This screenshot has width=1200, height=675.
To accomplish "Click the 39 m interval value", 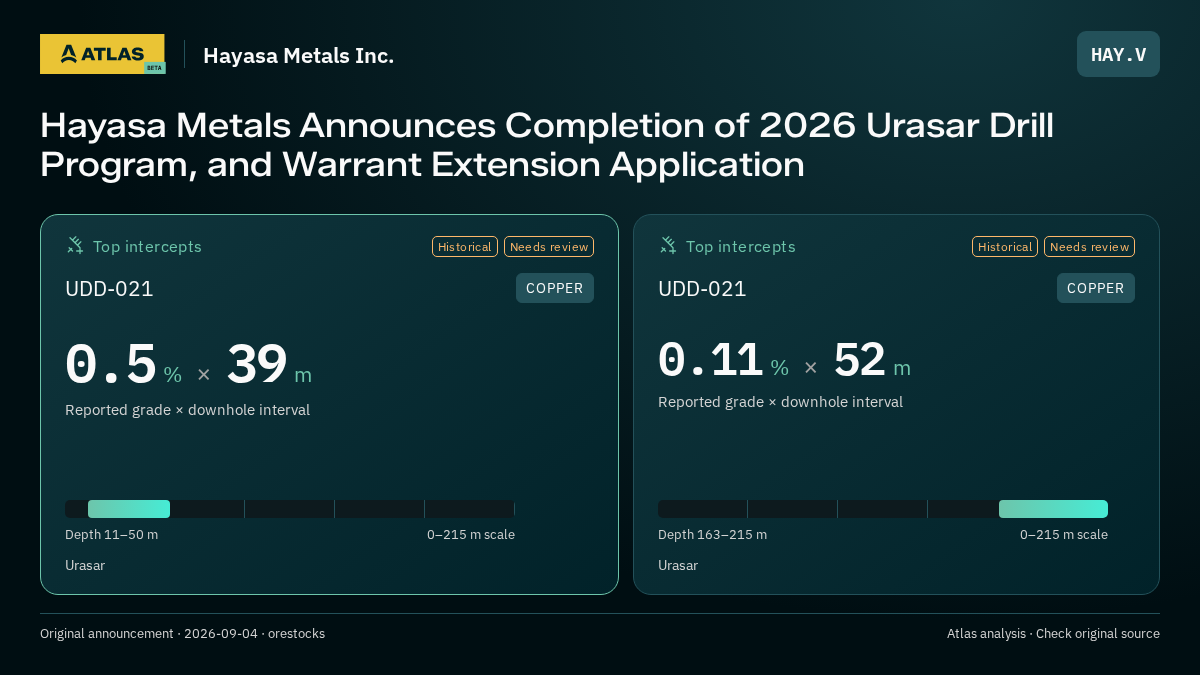I will click(269, 365).
